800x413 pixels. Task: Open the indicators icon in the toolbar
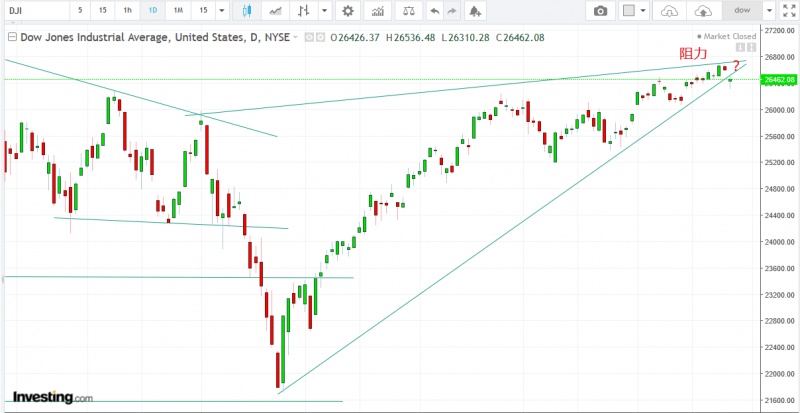(x=377, y=11)
